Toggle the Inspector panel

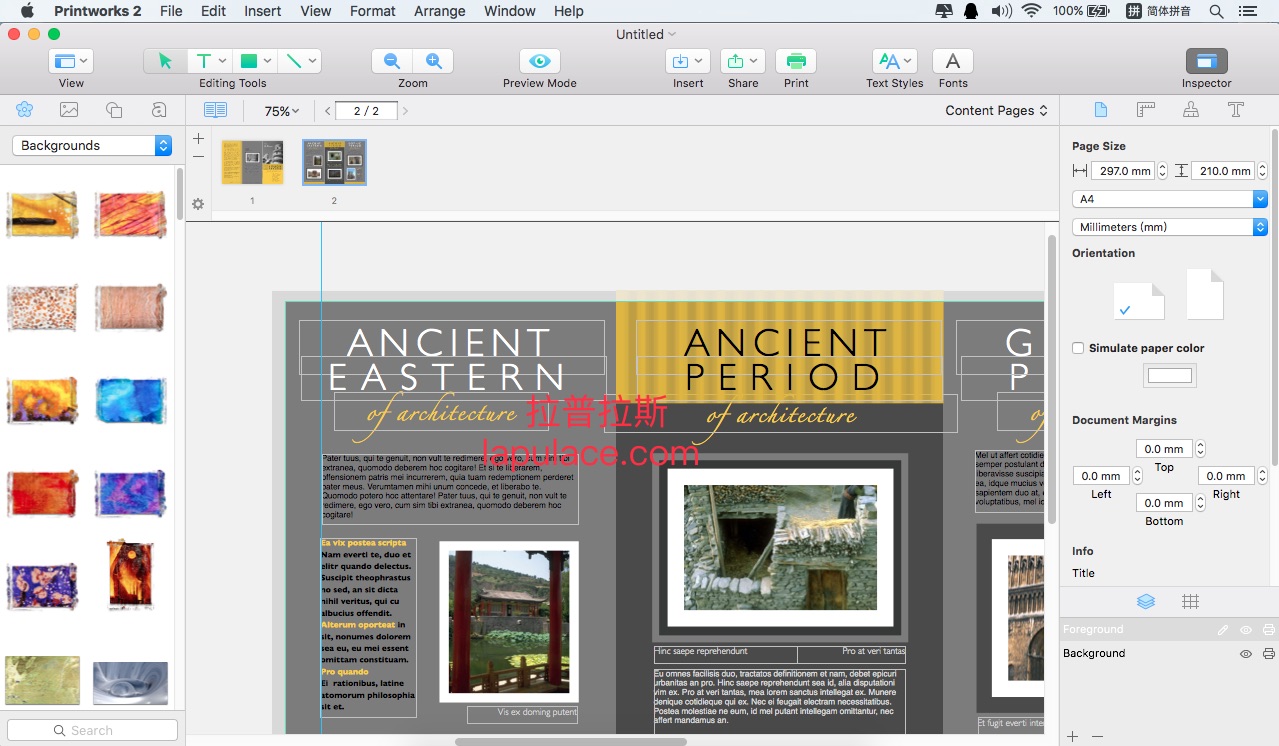pos(1207,61)
